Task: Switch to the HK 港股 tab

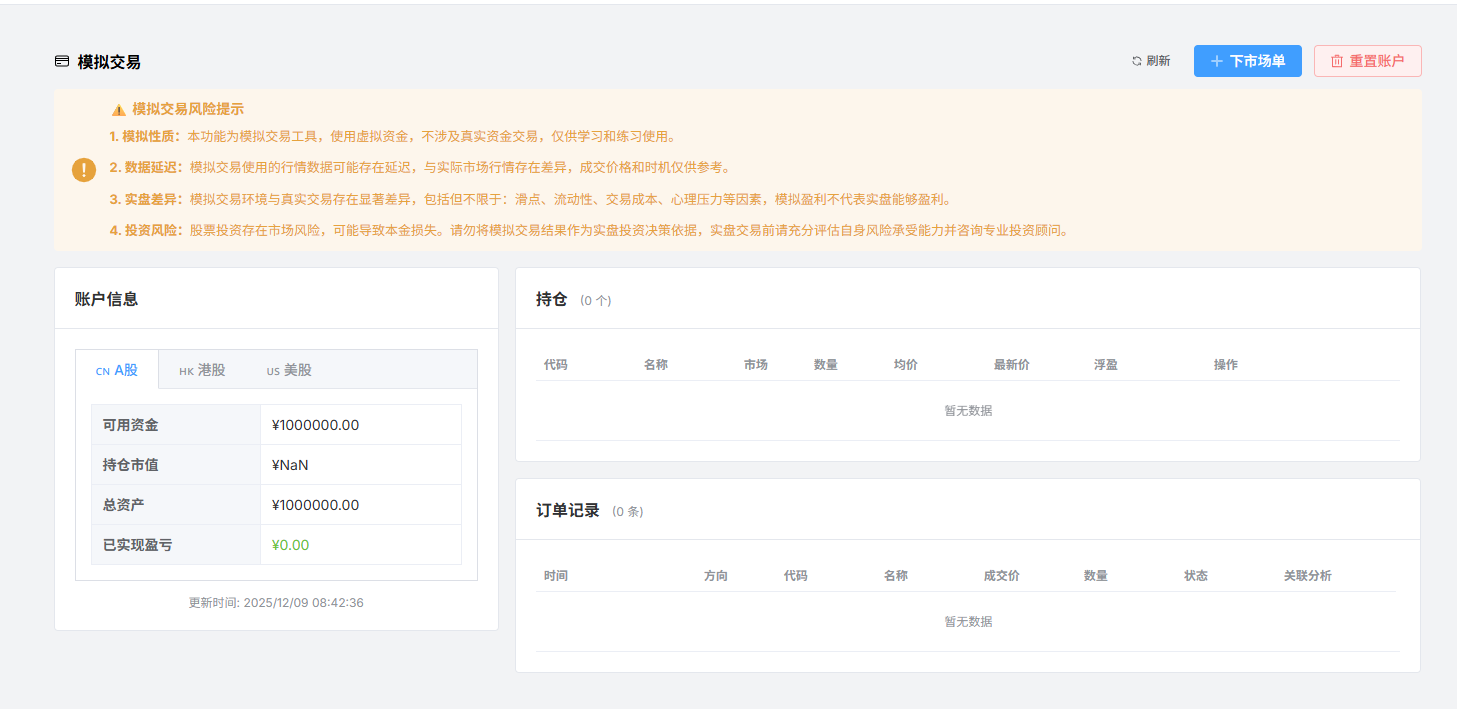Action: pyautogui.click(x=205, y=370)
